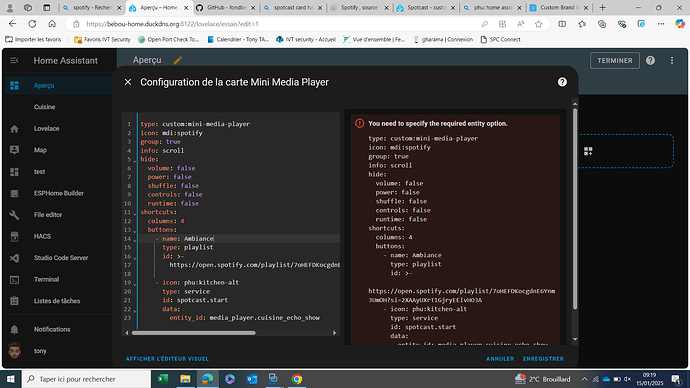The image size is (690, 388).
Task: Switch to the Custom Brand browser tab
Action: tap(559, 7)
